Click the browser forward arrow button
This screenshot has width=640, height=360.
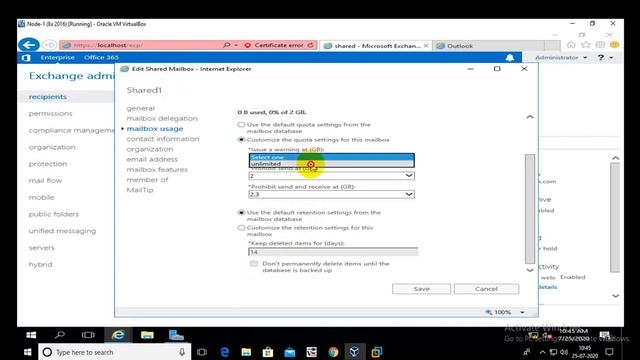(x=50, y=45)
